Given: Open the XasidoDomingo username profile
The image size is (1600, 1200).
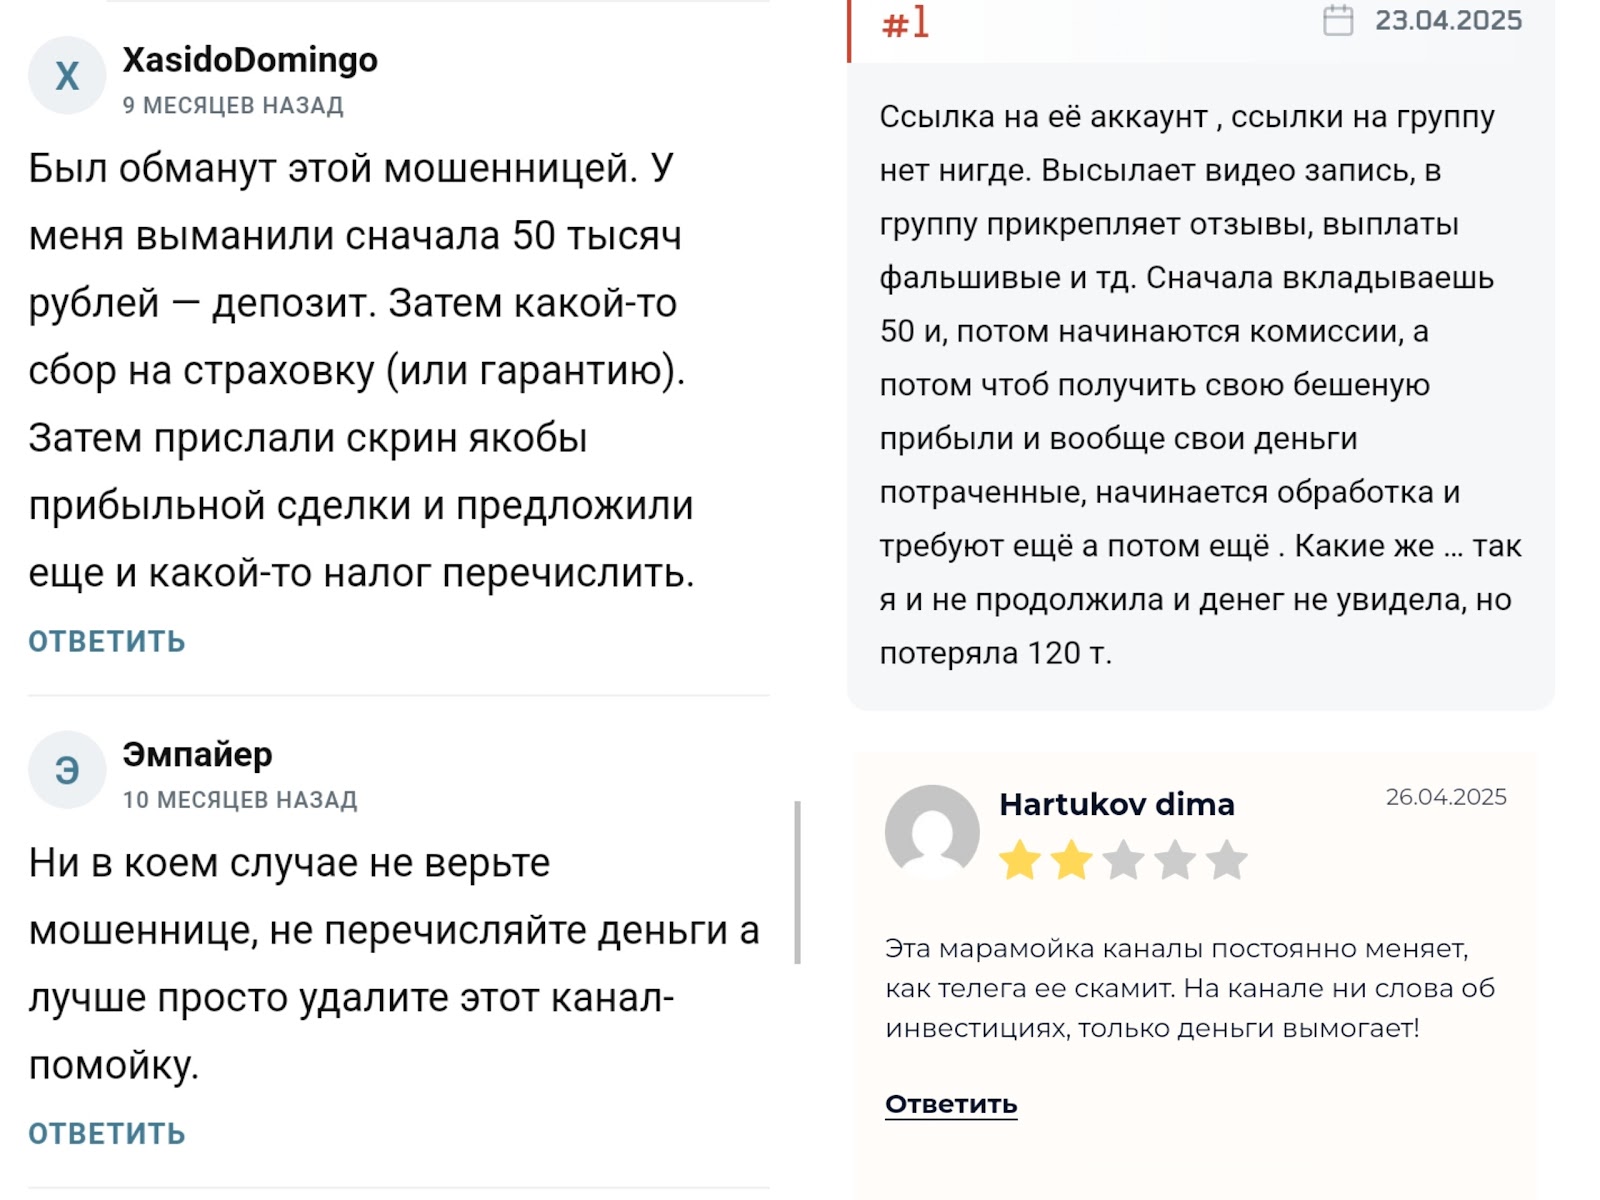Looking at the screenshot, I should 250,60.
